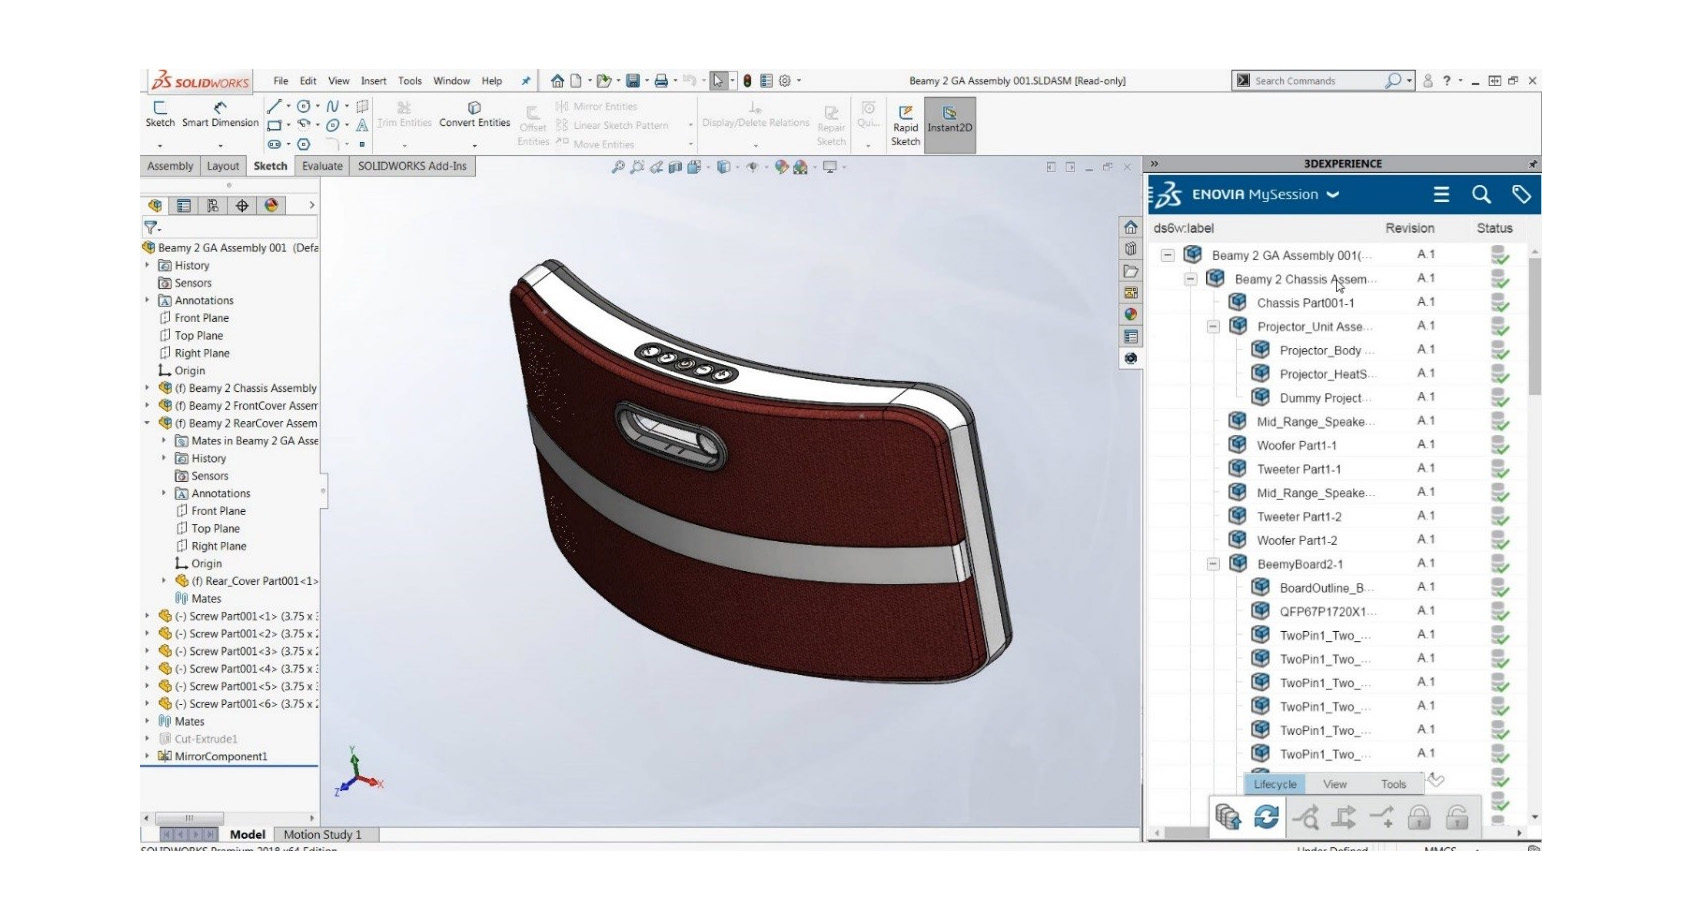Collapse the Projector_Unit Assembly node

(x=1213, y=327)
